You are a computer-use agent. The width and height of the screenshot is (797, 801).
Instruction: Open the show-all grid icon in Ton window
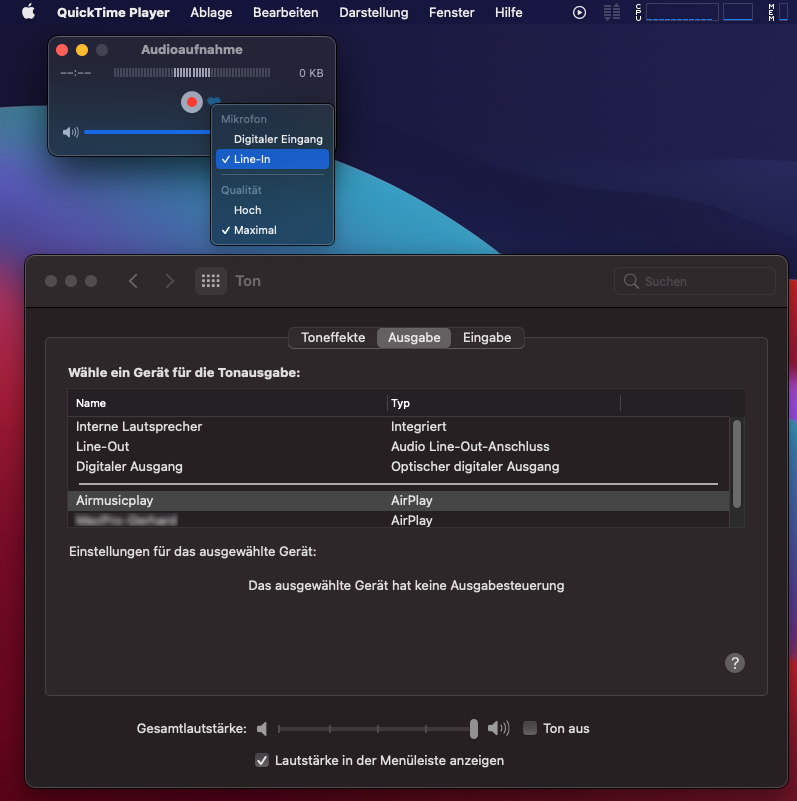tap(210, 281)
